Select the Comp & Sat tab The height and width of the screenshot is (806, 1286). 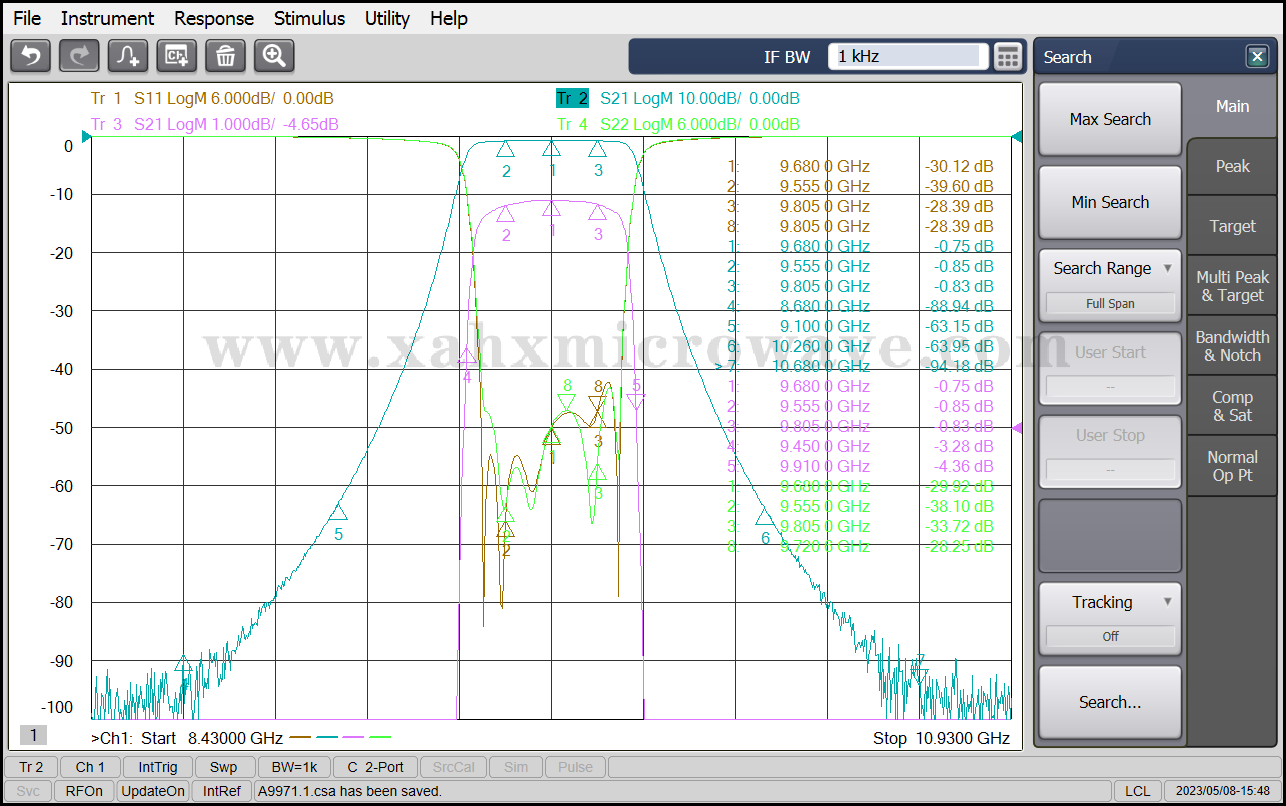tap(1232, 406)
